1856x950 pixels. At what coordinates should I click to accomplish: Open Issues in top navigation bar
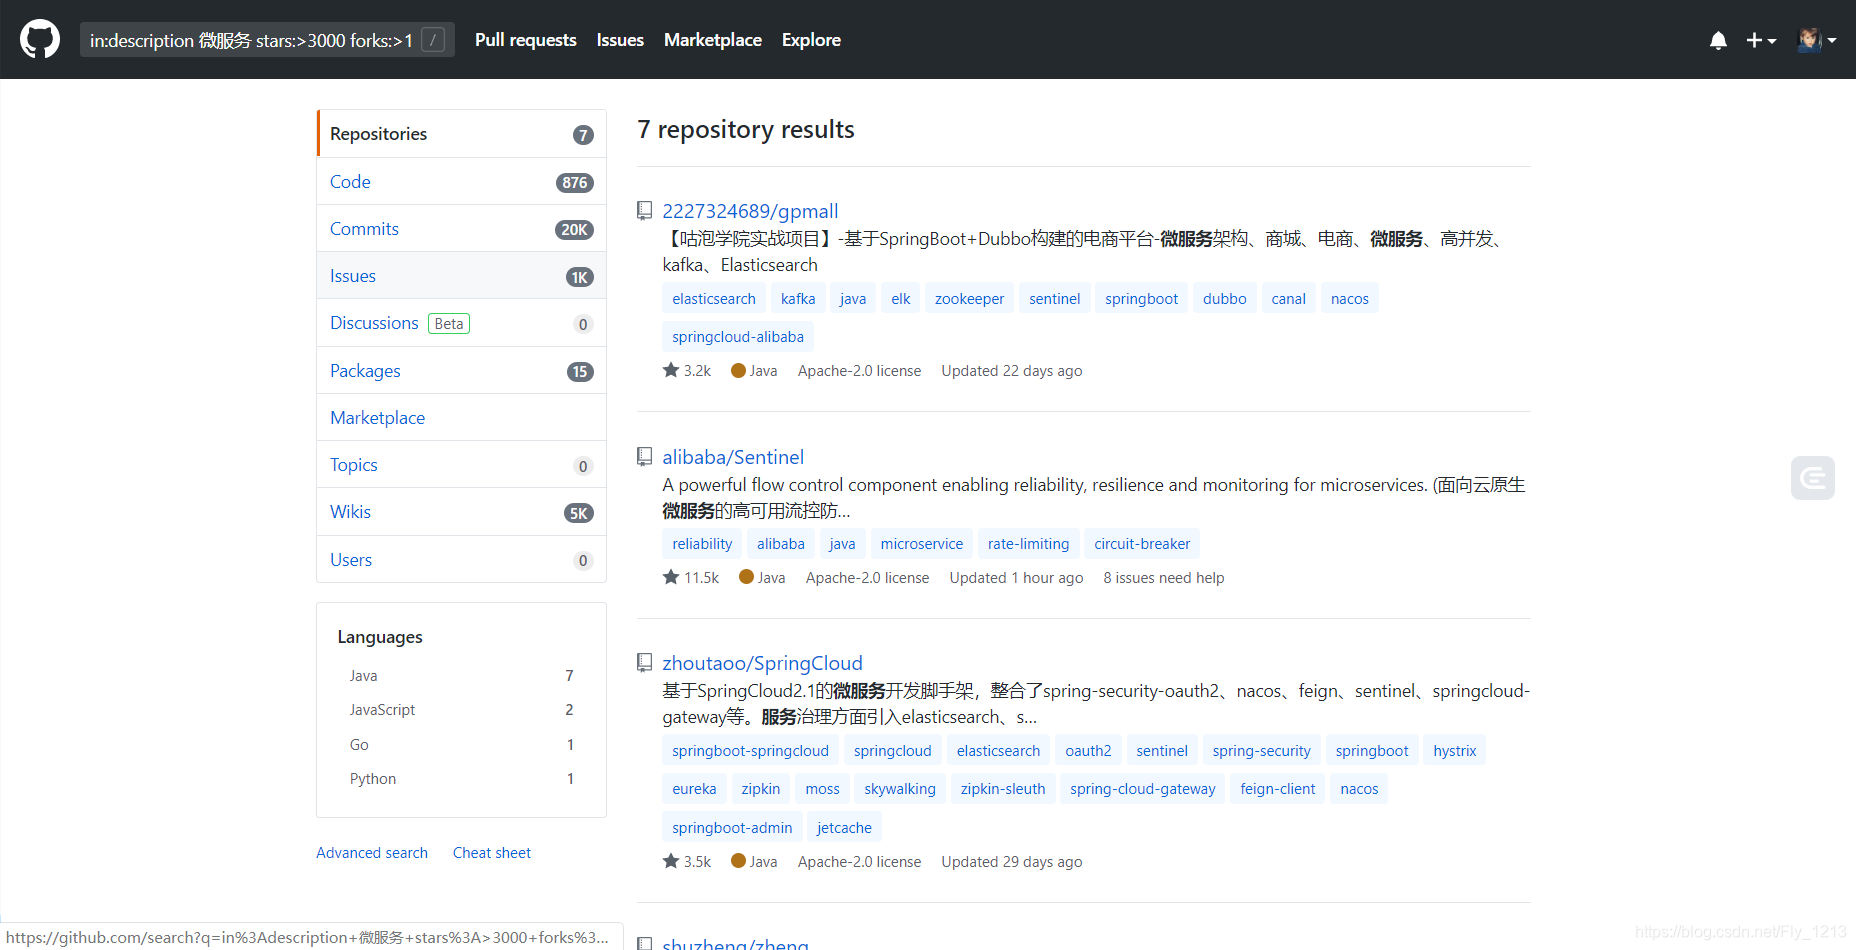tap(620, 40)
